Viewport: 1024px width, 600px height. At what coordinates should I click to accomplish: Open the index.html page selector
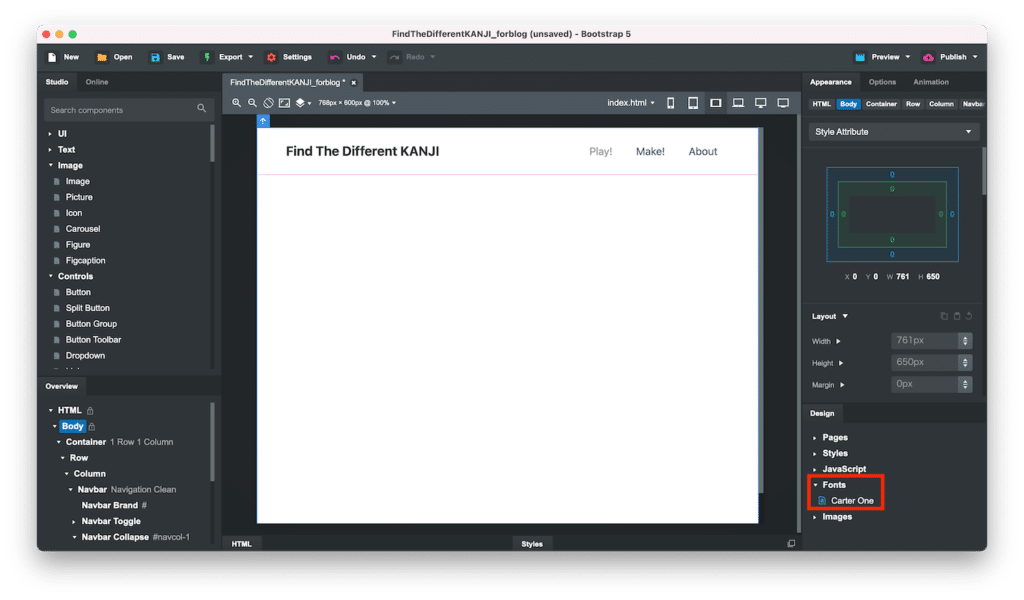point(631,103)
